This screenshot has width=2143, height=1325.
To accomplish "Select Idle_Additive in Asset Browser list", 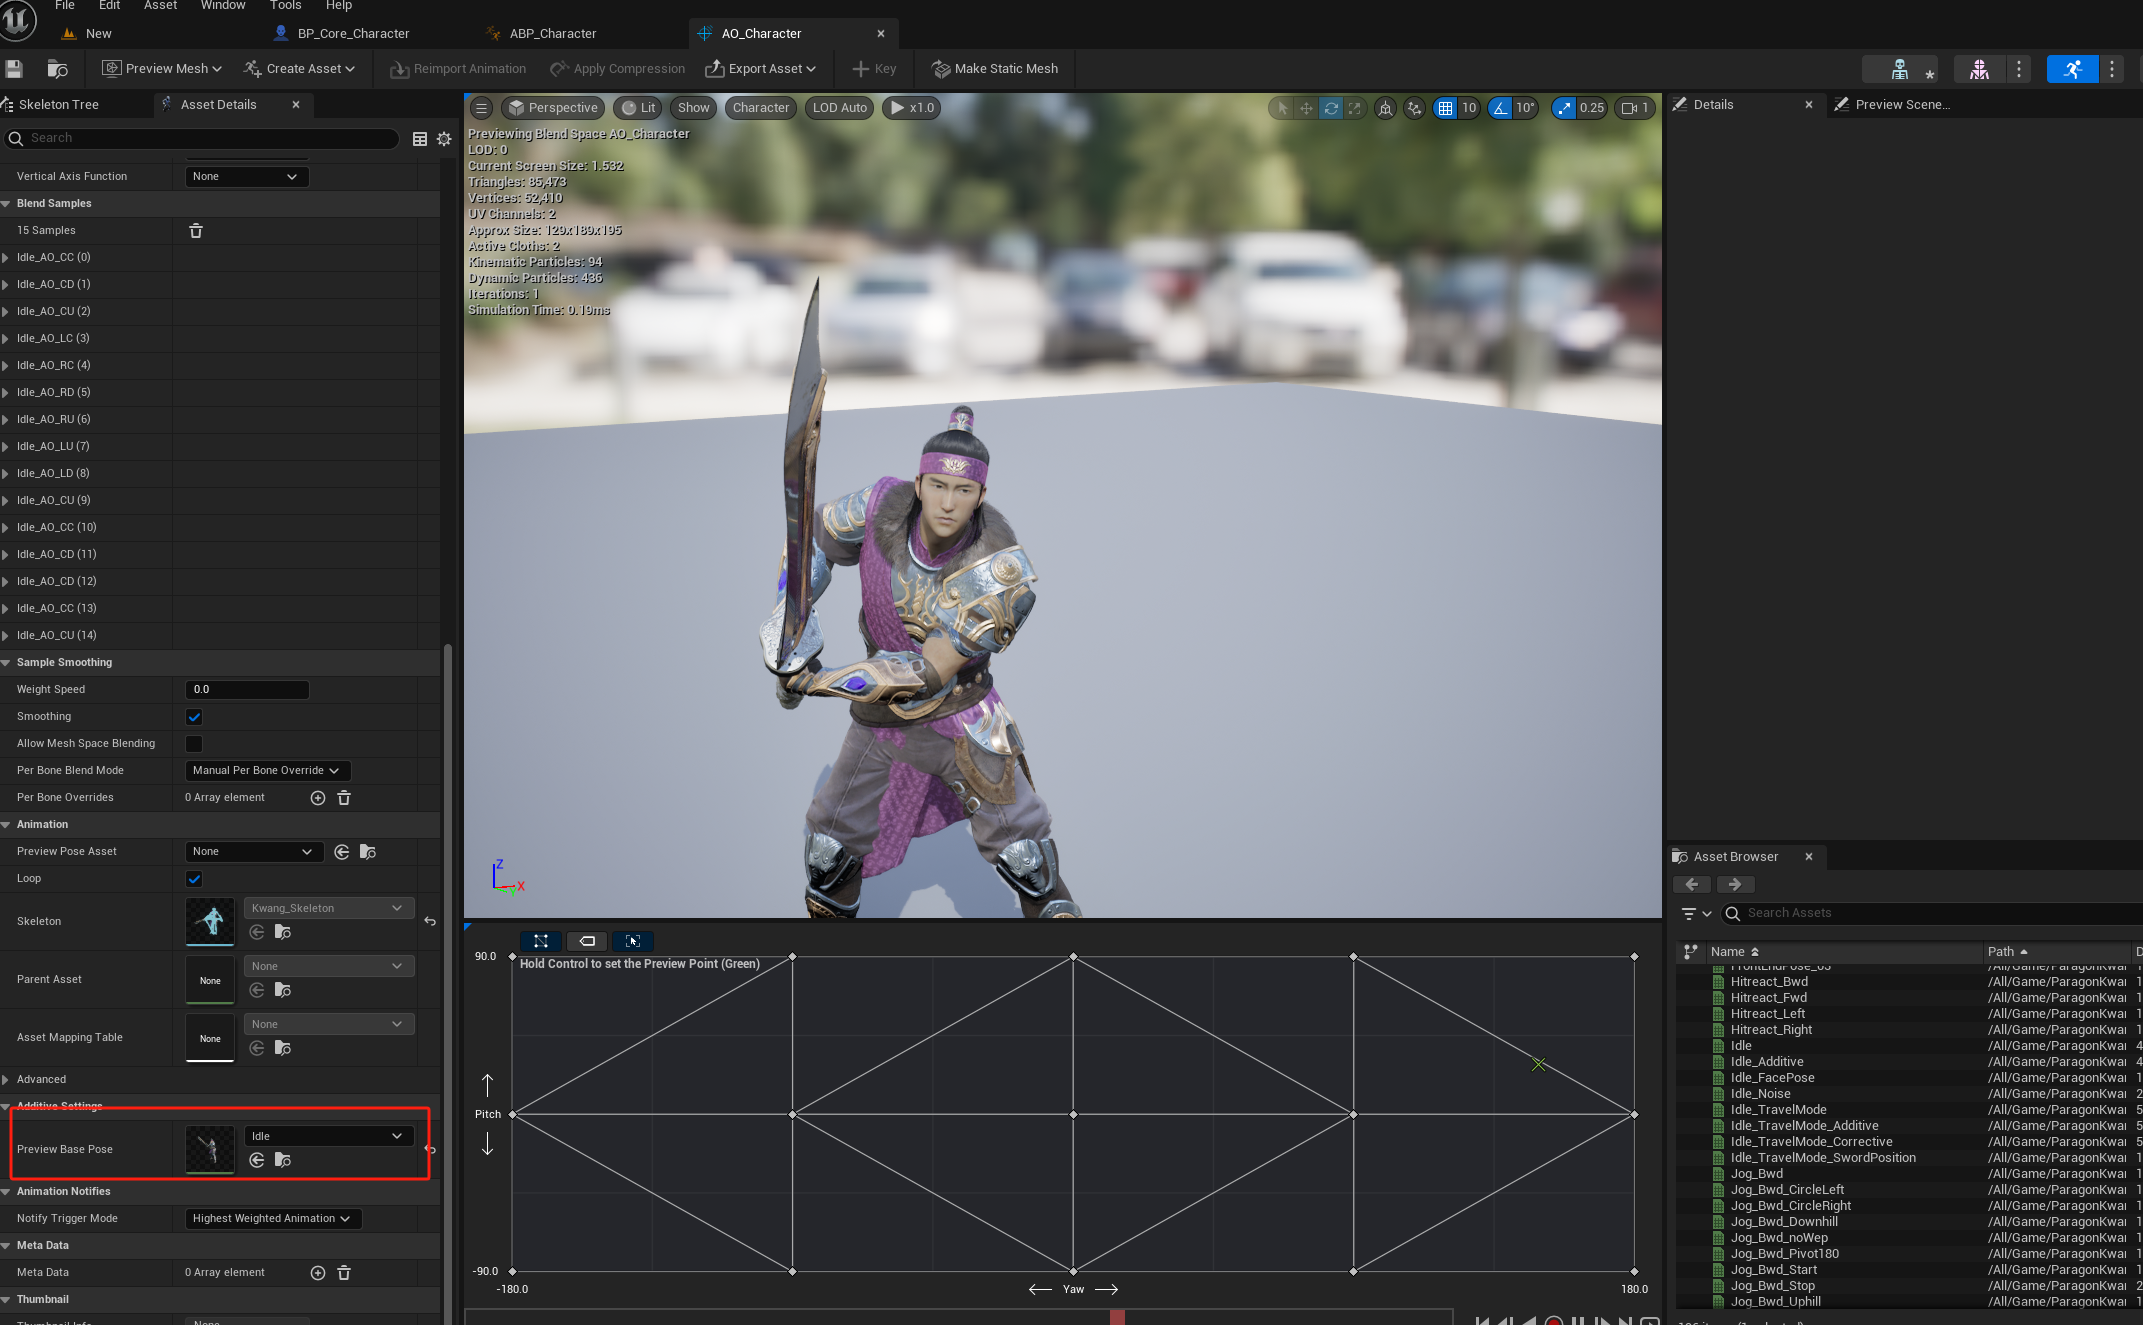I will click(x=1767, y=1062).
